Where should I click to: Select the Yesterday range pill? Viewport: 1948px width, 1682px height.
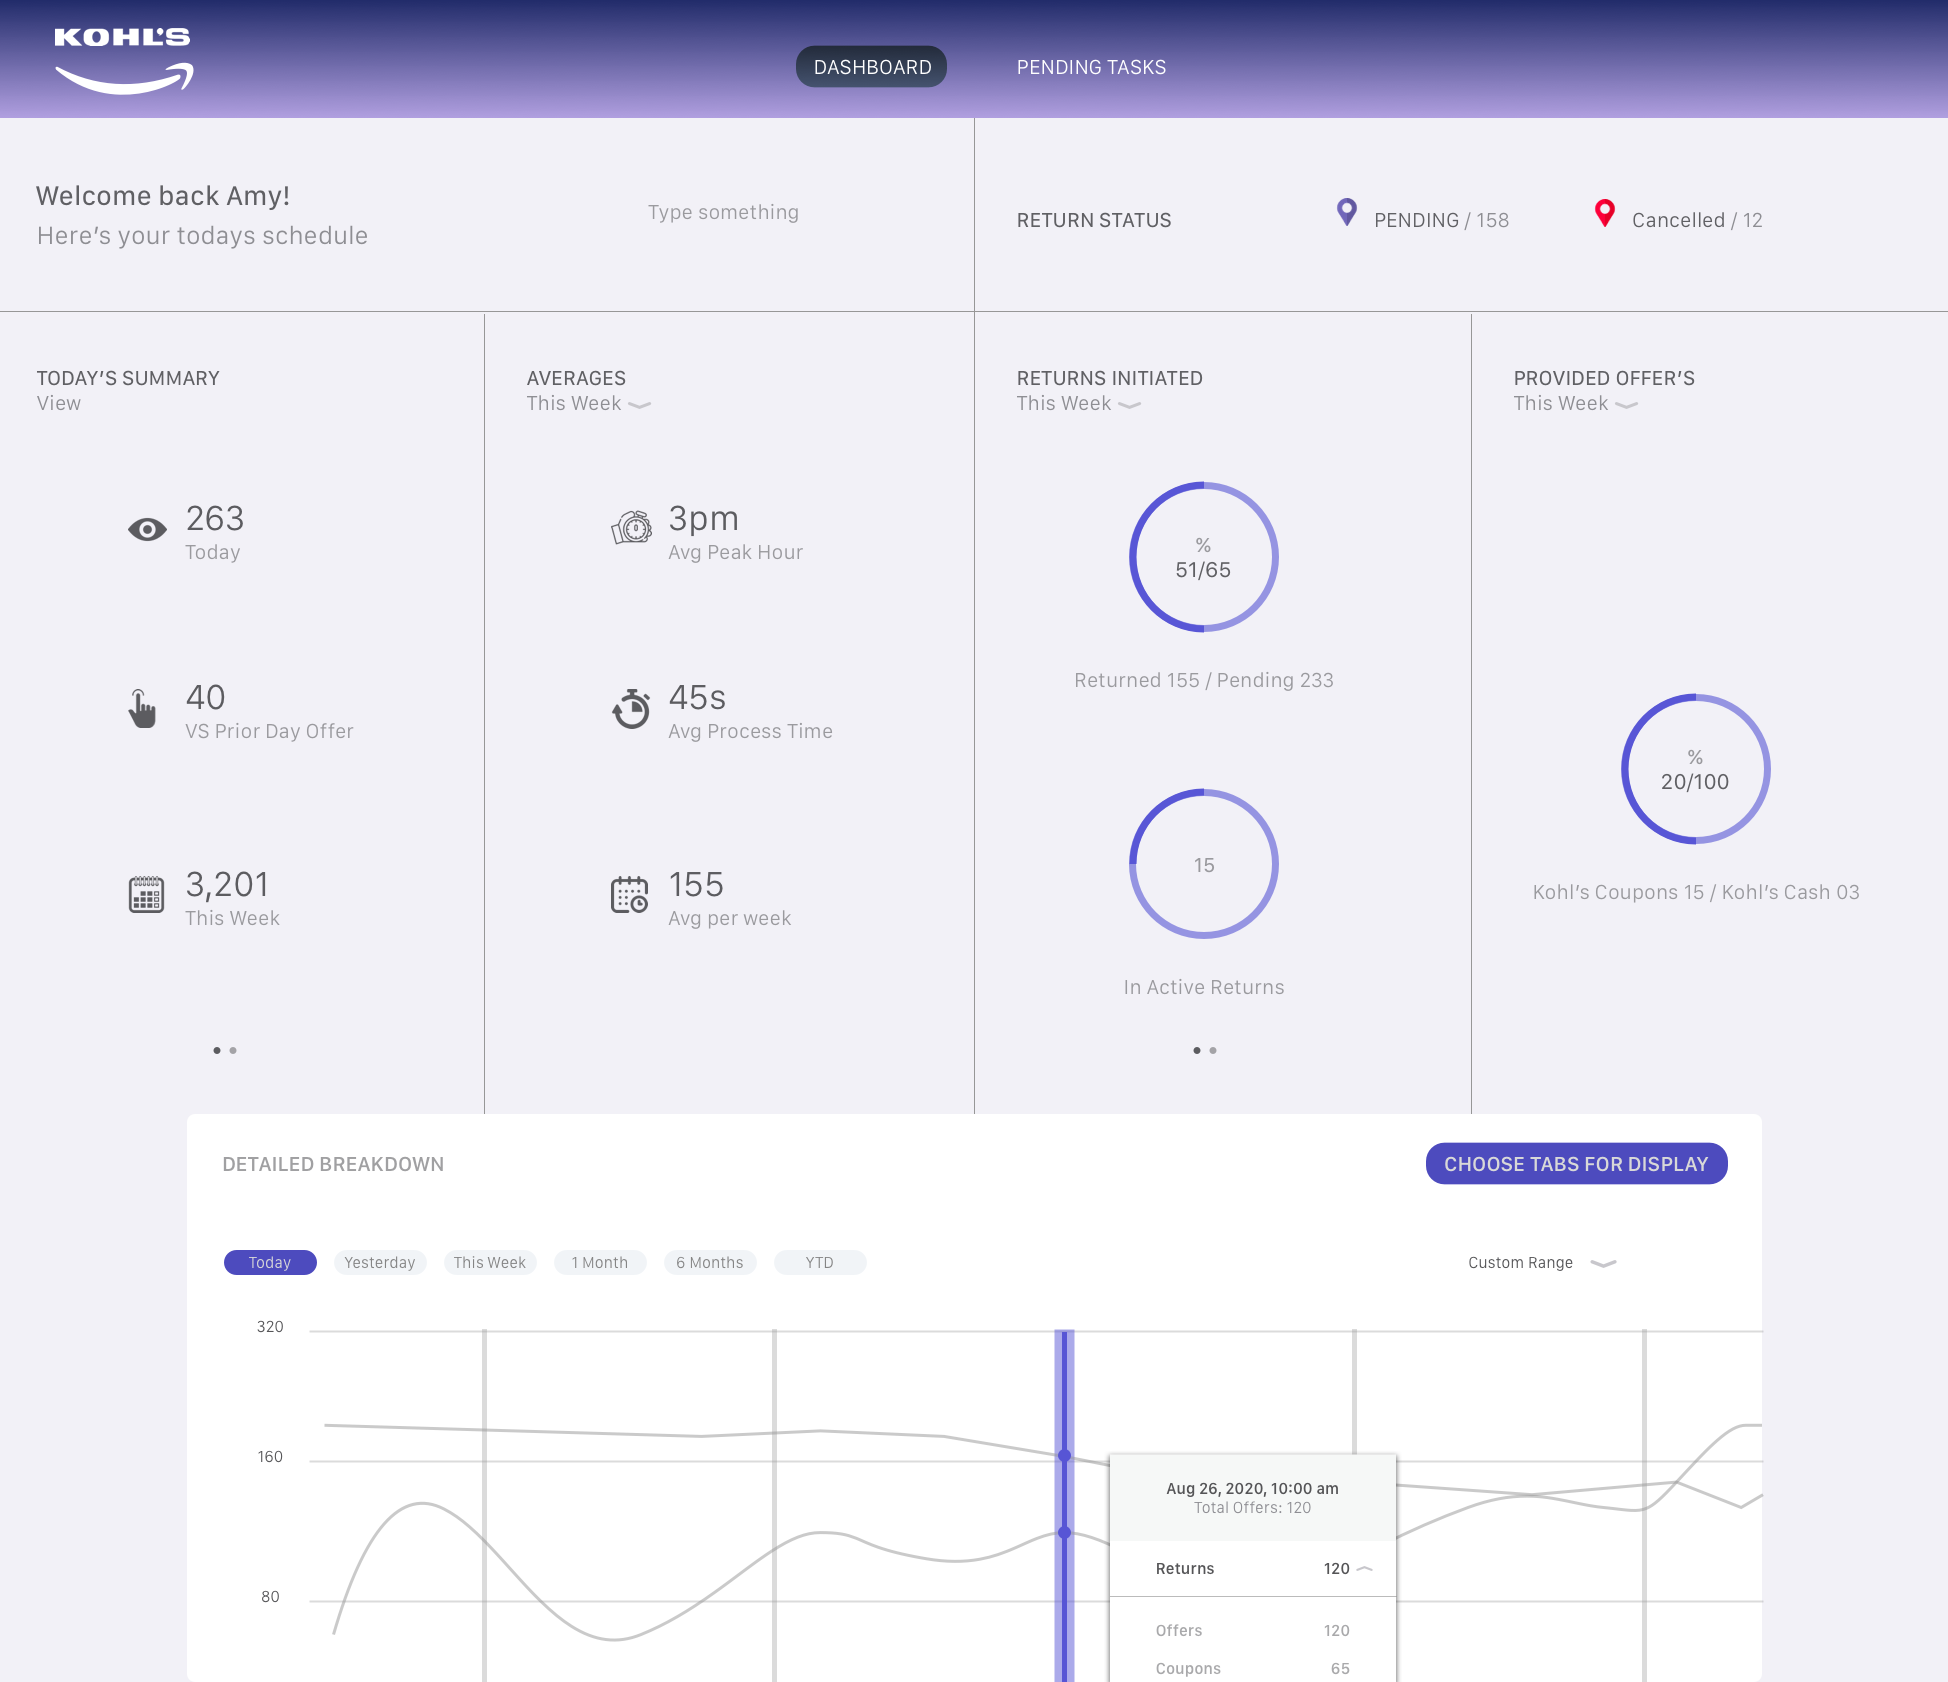(380, 1262)
